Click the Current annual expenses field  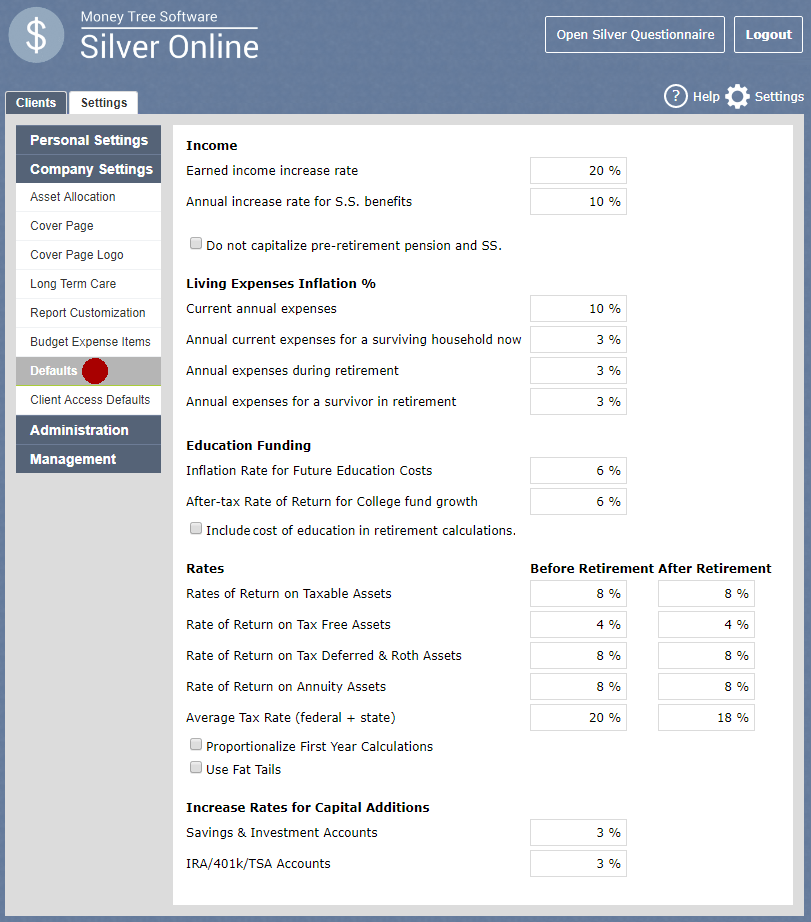click(x=578, y=309)
